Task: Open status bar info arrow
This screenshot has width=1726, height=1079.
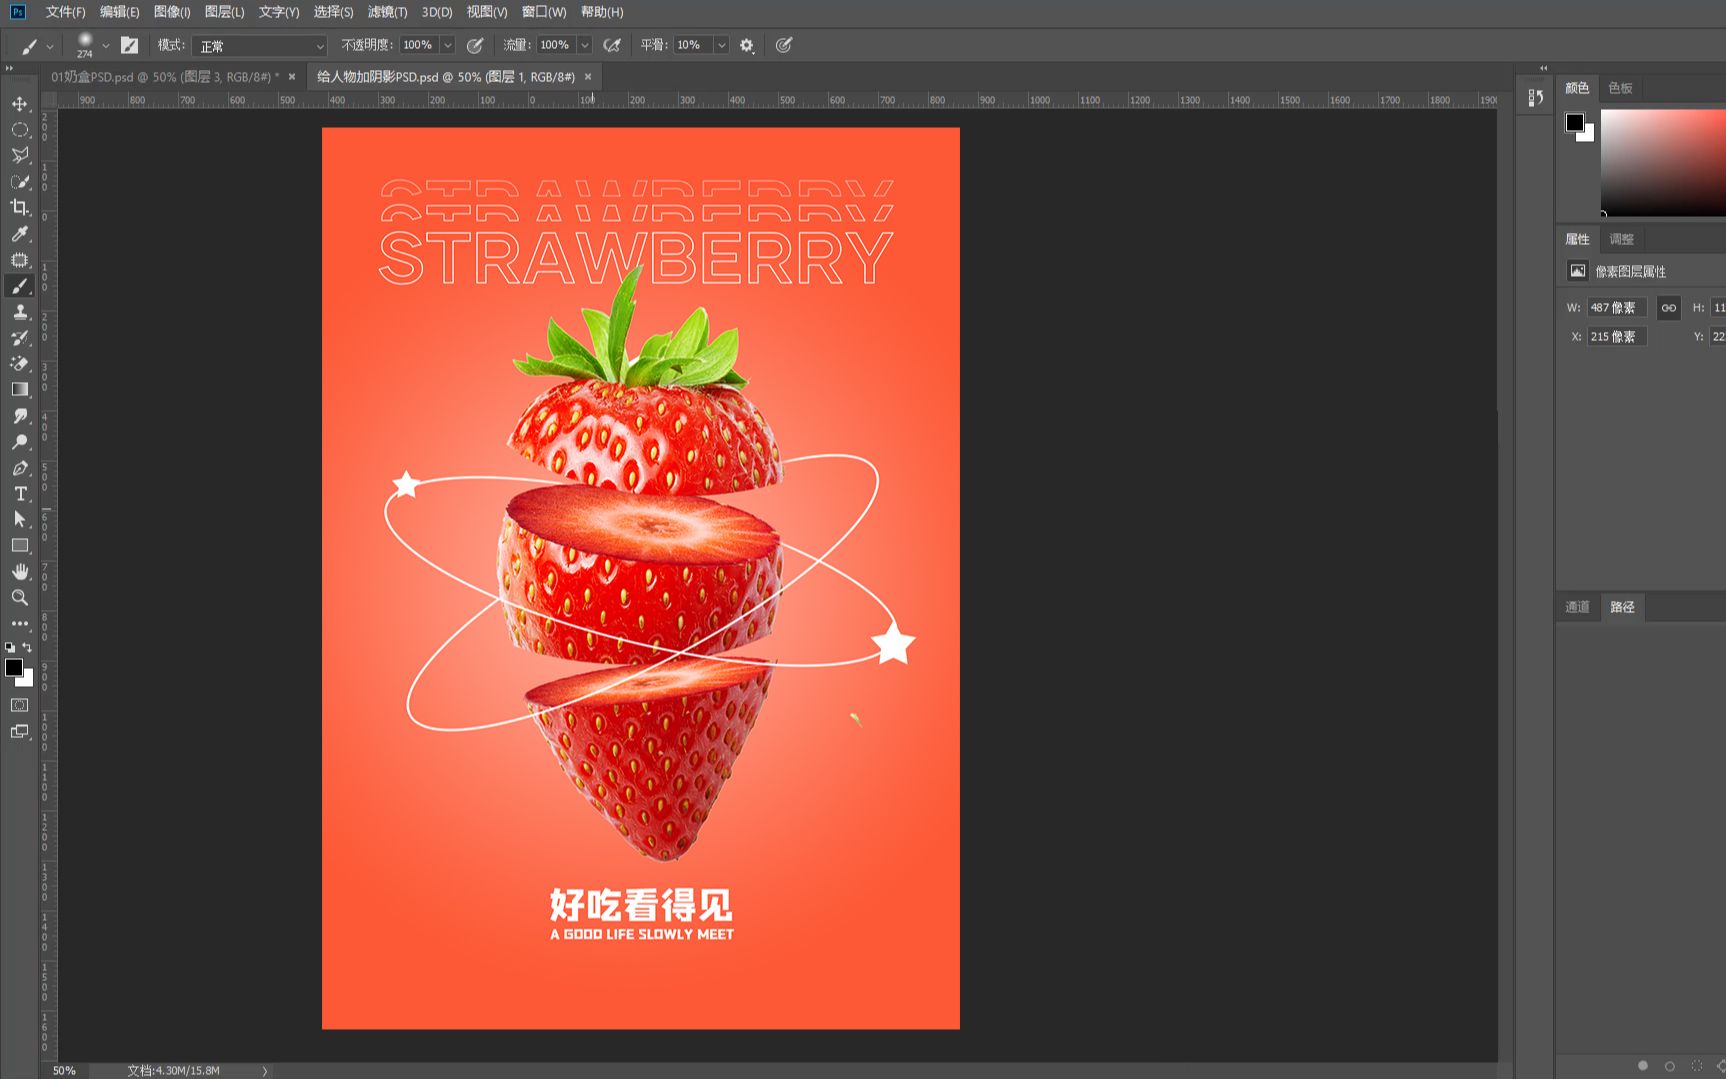Action: tap(265, 1070)
